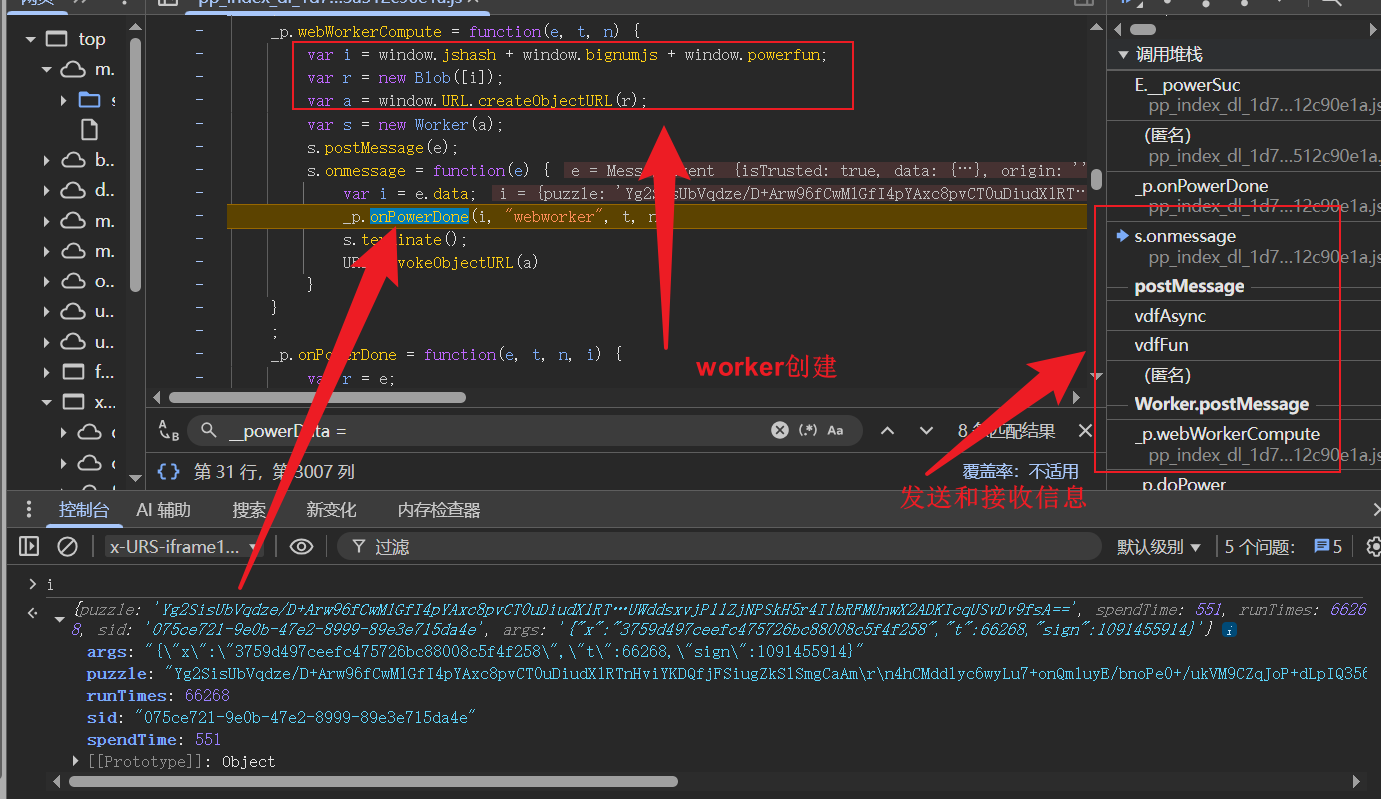Image resolution: width=1381 pixels, height=799 pixels.
Task: Open the document file icon under folder
Action: coord(90,130)
